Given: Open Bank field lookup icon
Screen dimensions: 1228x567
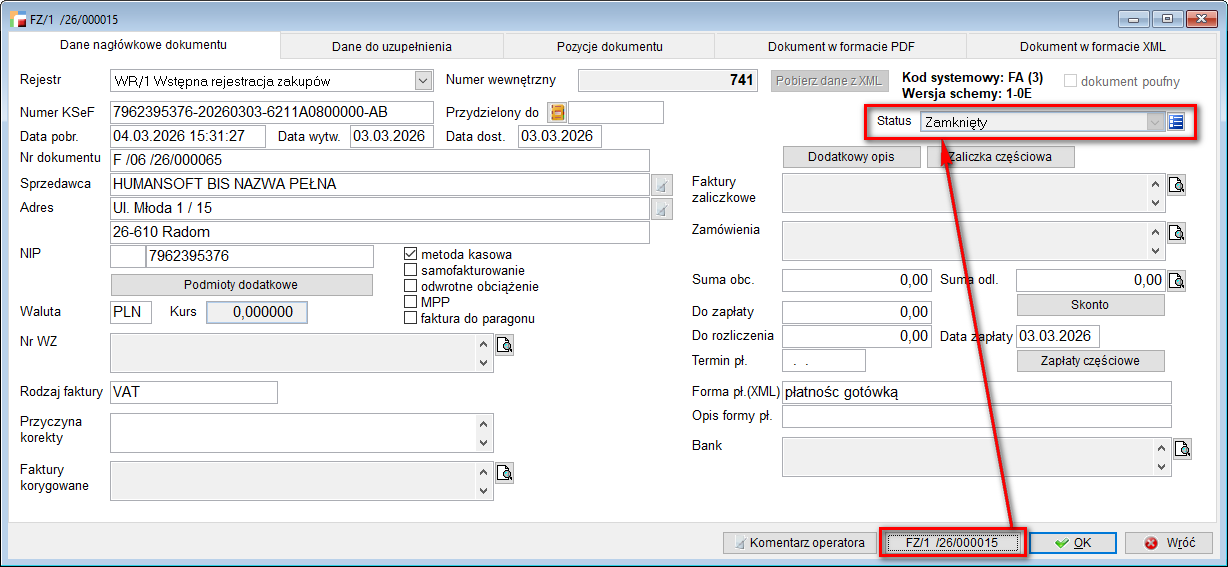Looking at the screenshot, I should coord(1182,449).
